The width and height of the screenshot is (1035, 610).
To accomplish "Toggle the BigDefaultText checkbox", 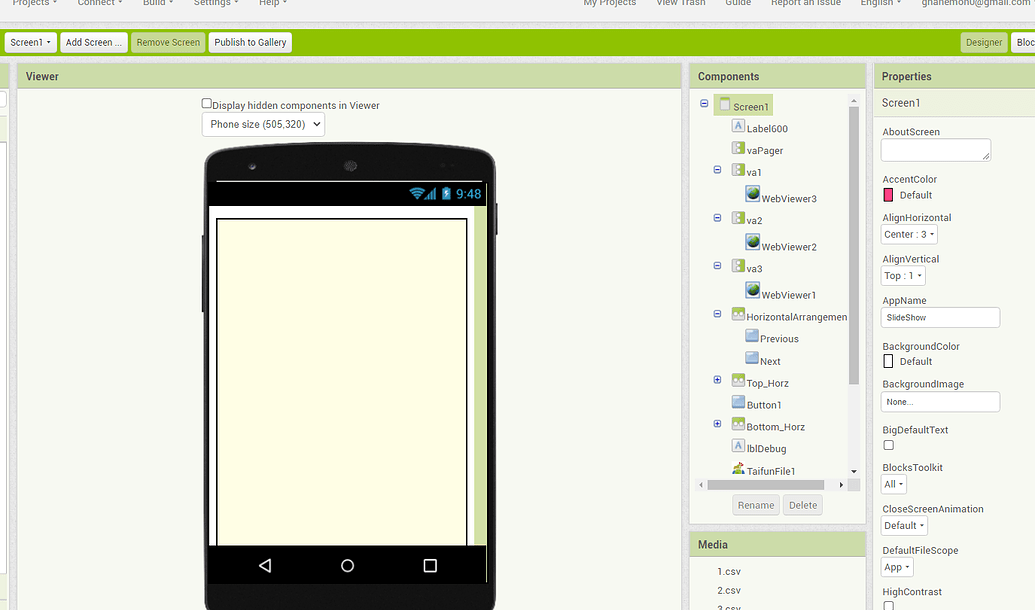I will pyautogui.click(x=888, y=445).
